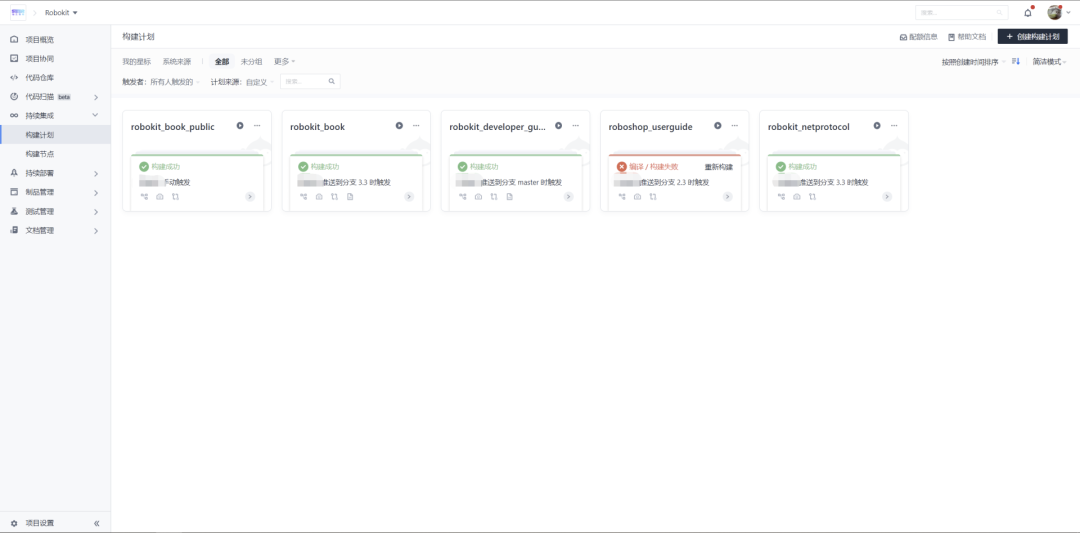Open the 帮助文档 help link
Viewport: 1080px width, 533px height.
966,37
